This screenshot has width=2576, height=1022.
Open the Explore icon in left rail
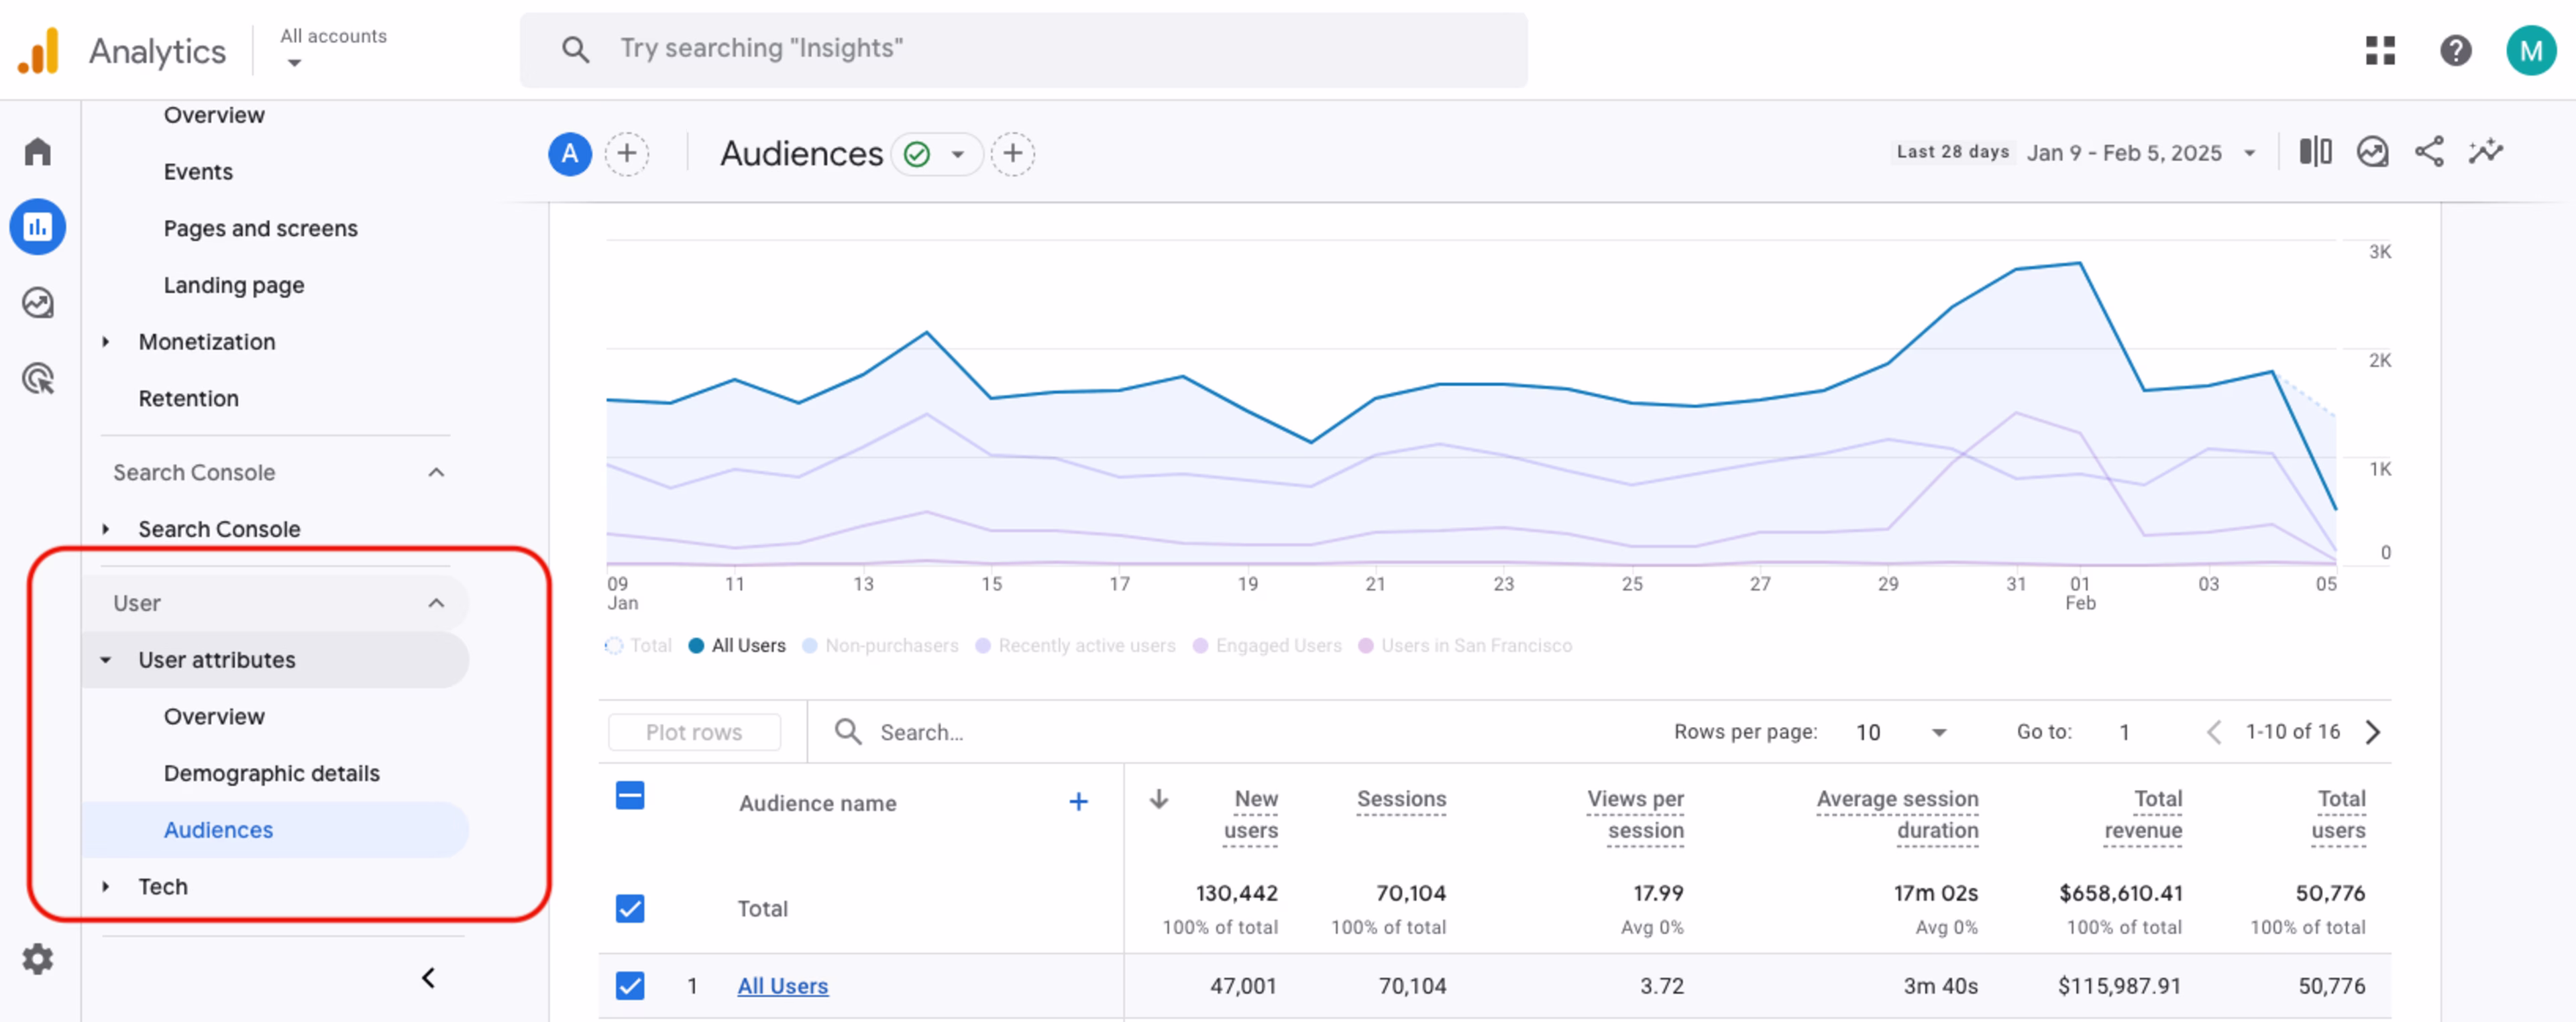pyautogui.click(x=38, y=302)
